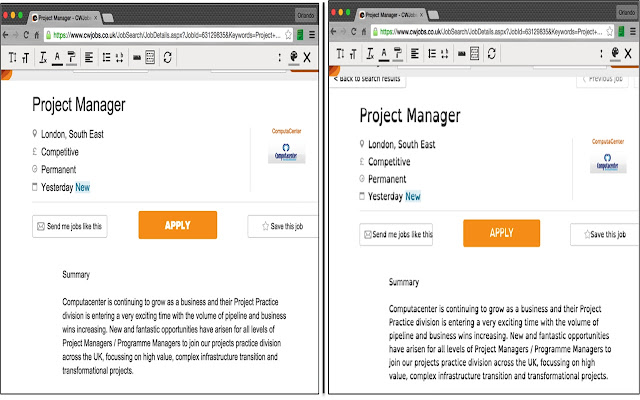Open the Chrome hamburger menu in left window

click(312, 35)
